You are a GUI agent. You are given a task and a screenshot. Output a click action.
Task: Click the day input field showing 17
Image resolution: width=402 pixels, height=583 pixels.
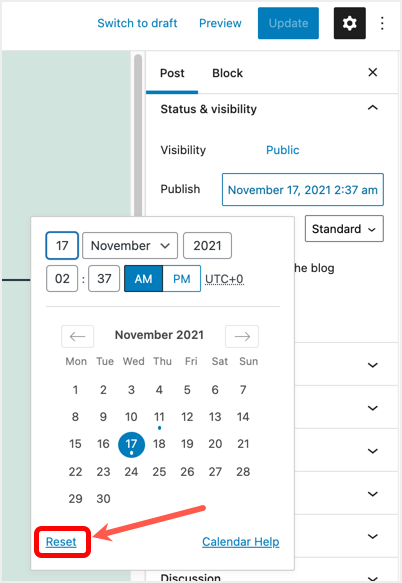click(62, 246)
